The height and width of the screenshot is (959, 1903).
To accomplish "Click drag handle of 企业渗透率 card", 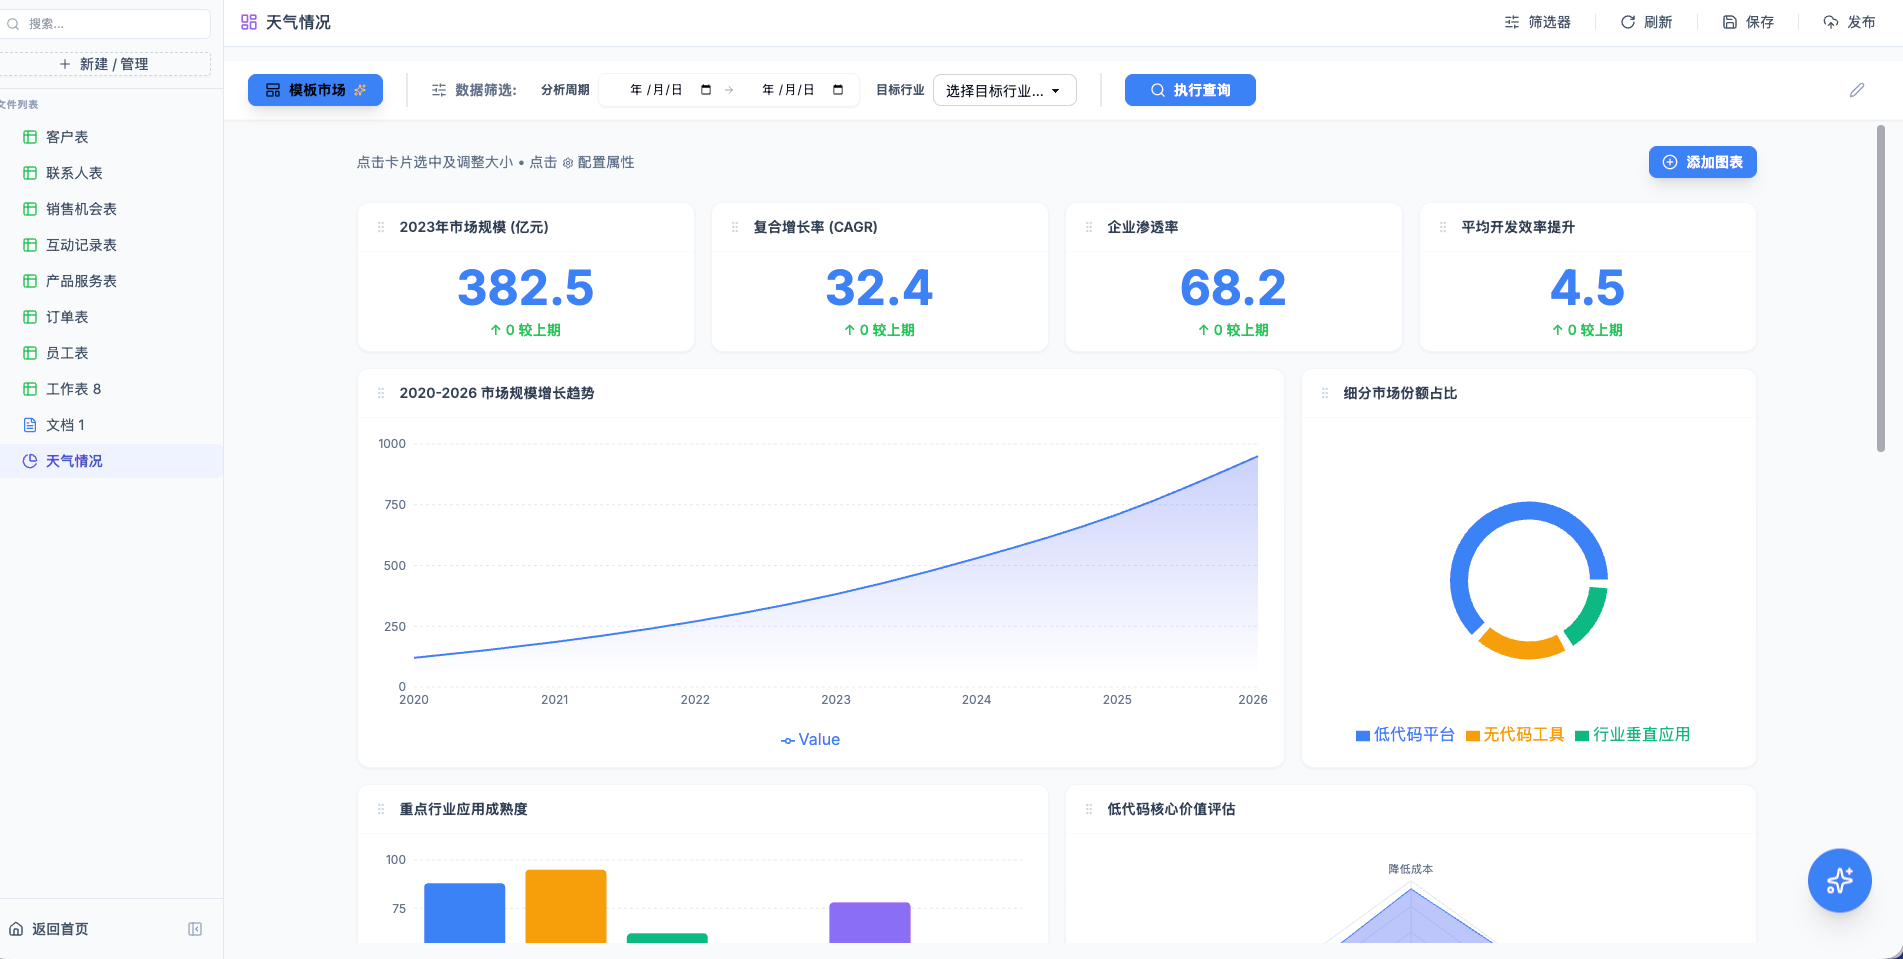I will pyautogui.click(x=1089, y=227).
